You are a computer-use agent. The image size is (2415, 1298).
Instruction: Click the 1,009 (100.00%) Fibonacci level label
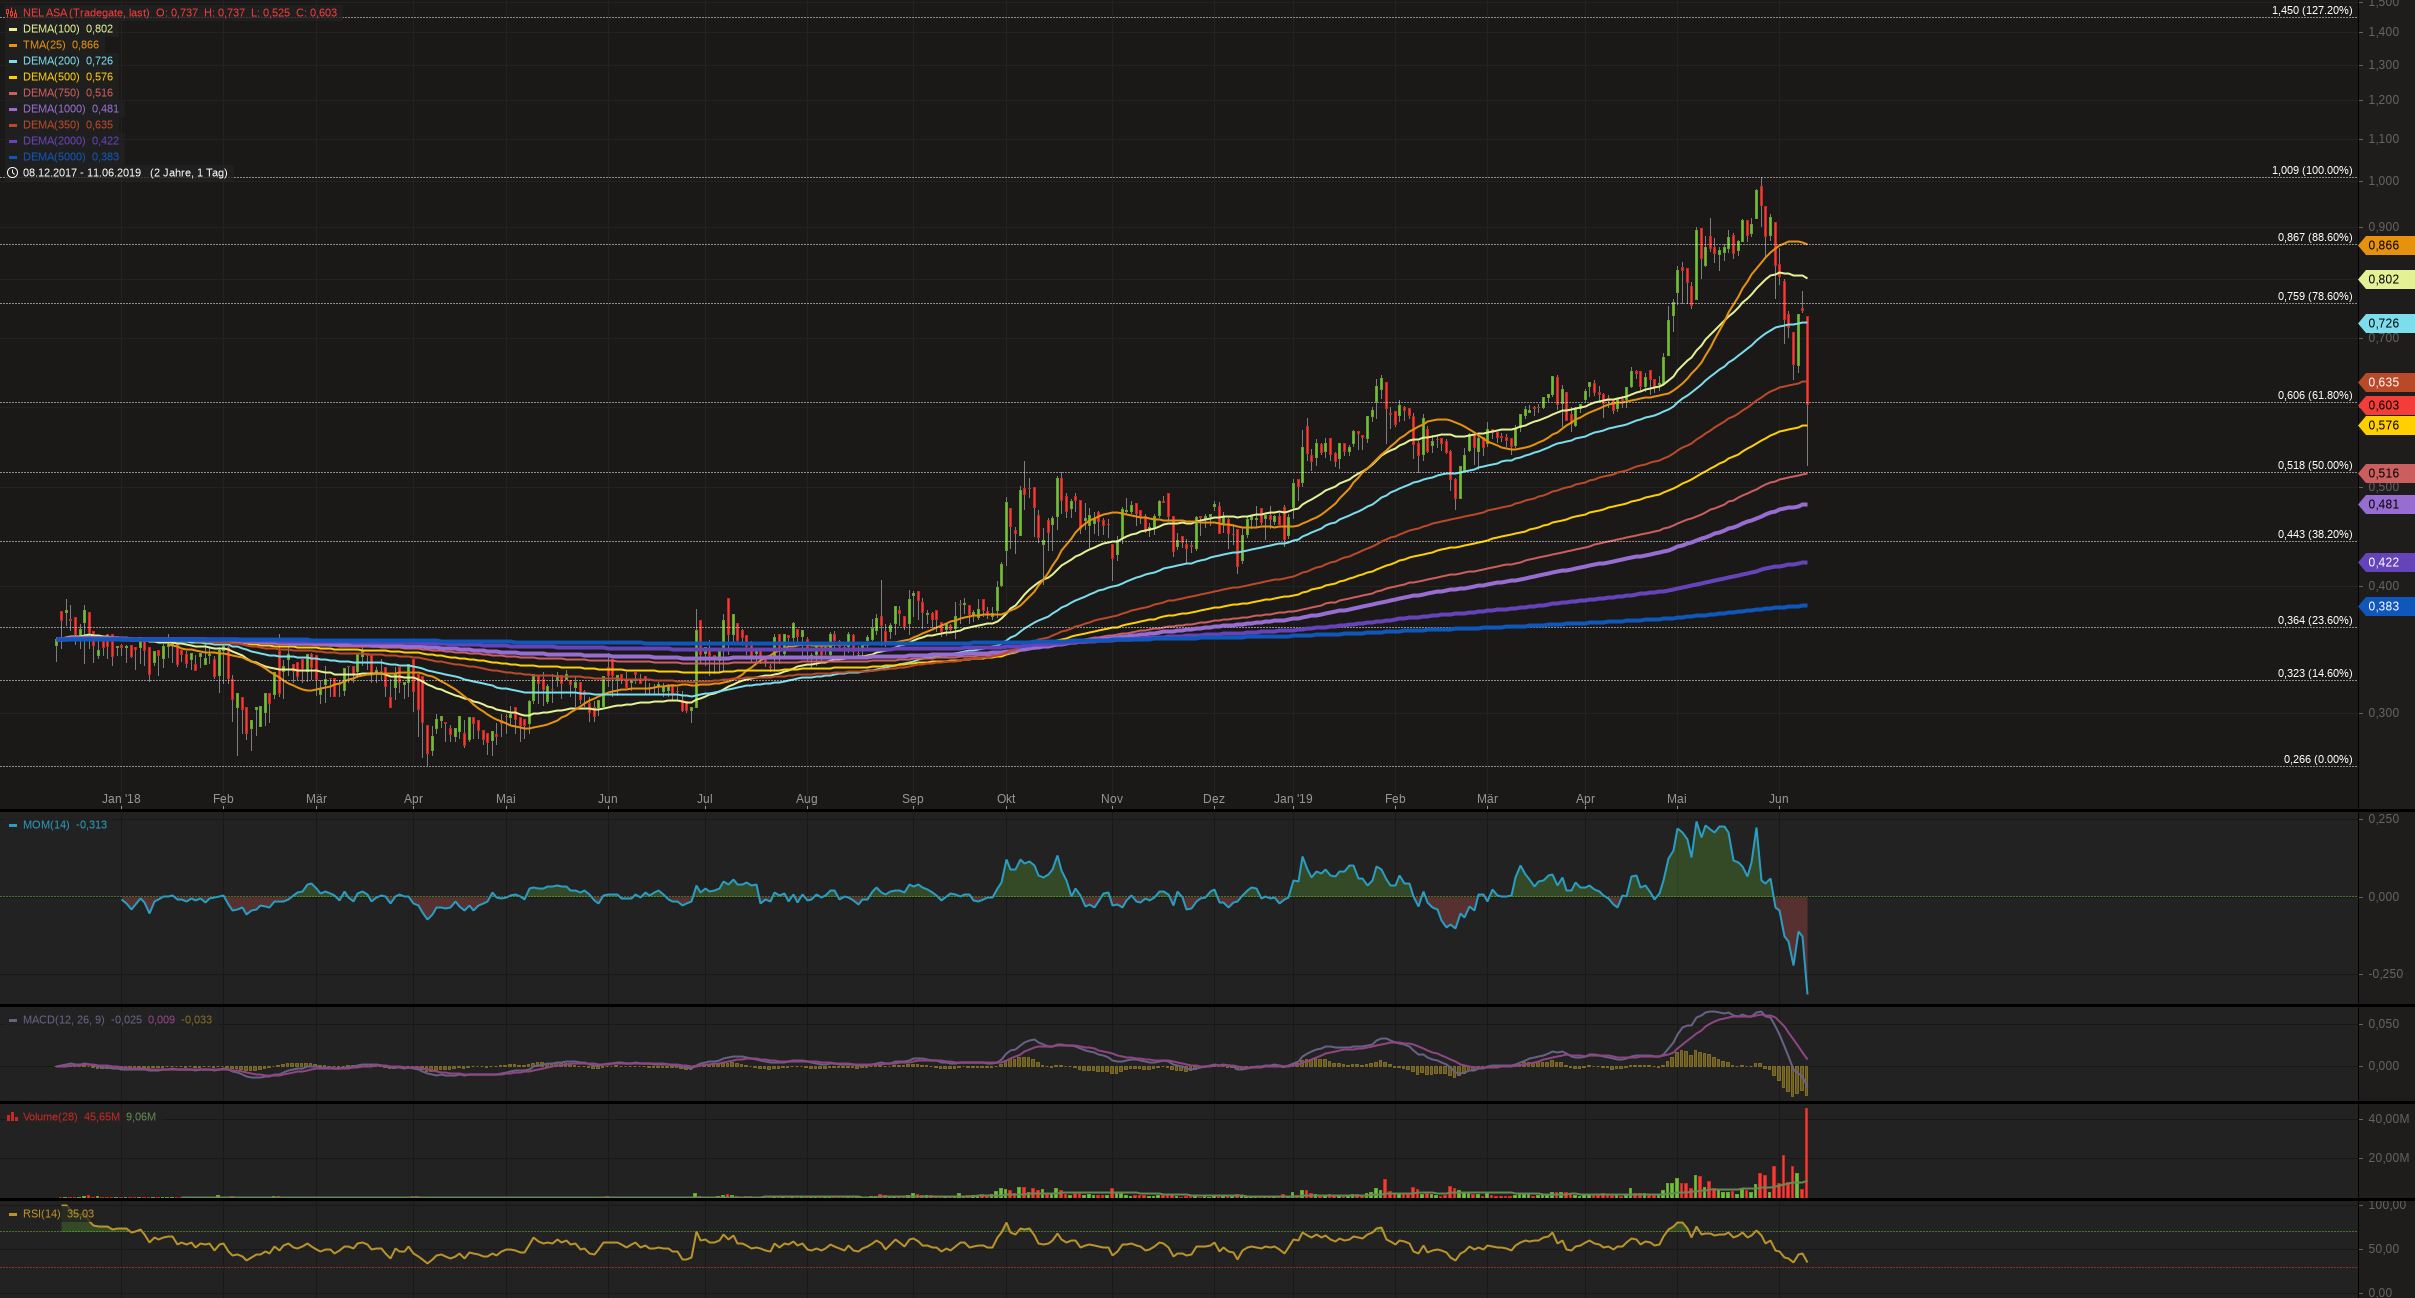pos(2311,171)
